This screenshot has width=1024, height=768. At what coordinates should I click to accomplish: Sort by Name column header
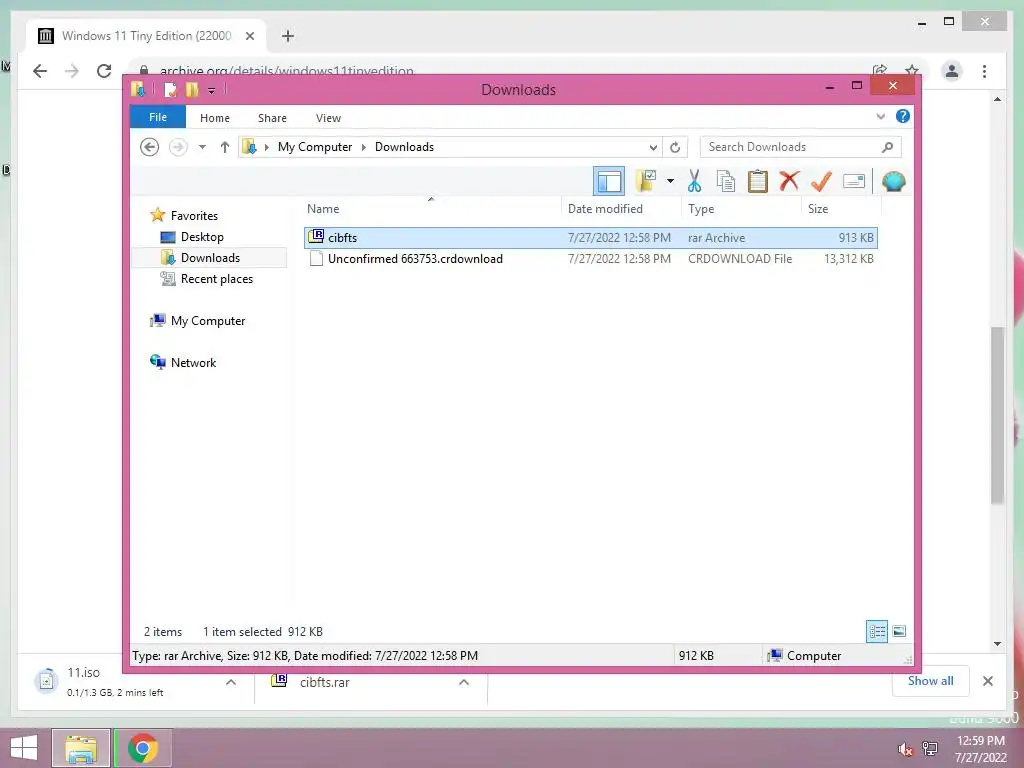[323, 209]
